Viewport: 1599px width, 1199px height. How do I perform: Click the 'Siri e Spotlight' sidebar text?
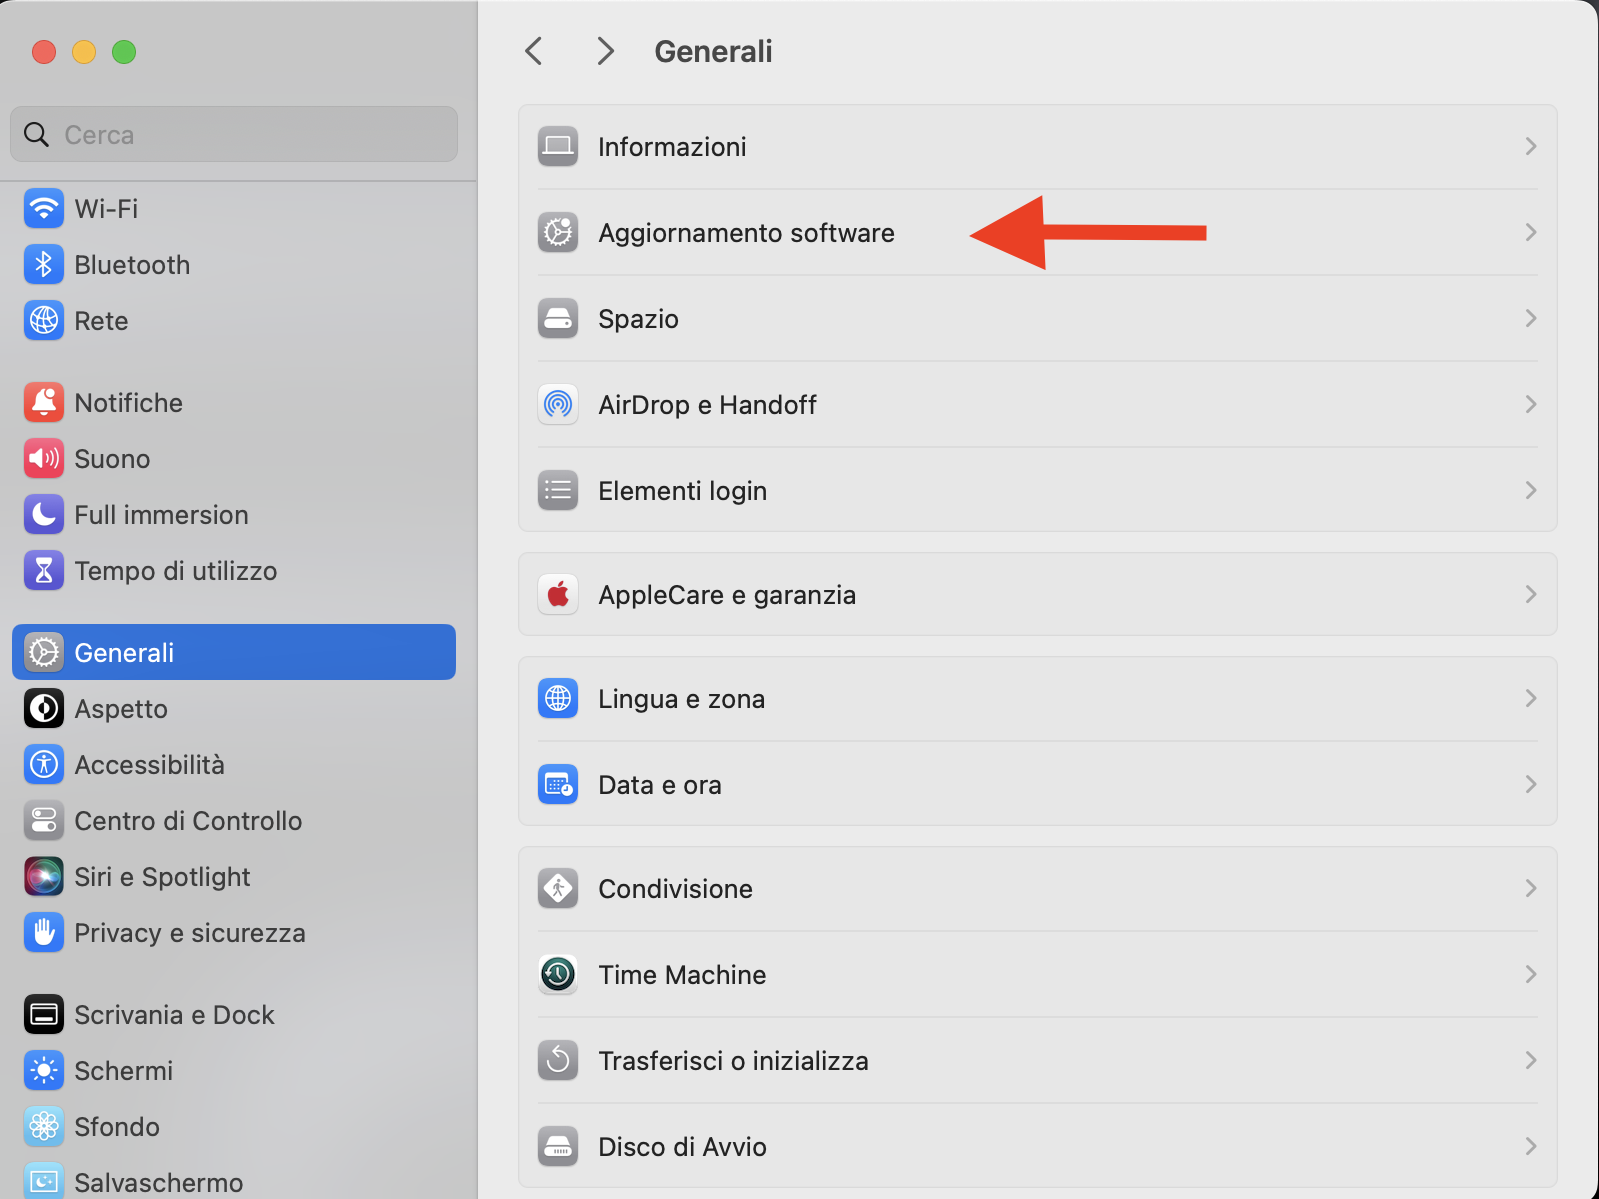162,877
